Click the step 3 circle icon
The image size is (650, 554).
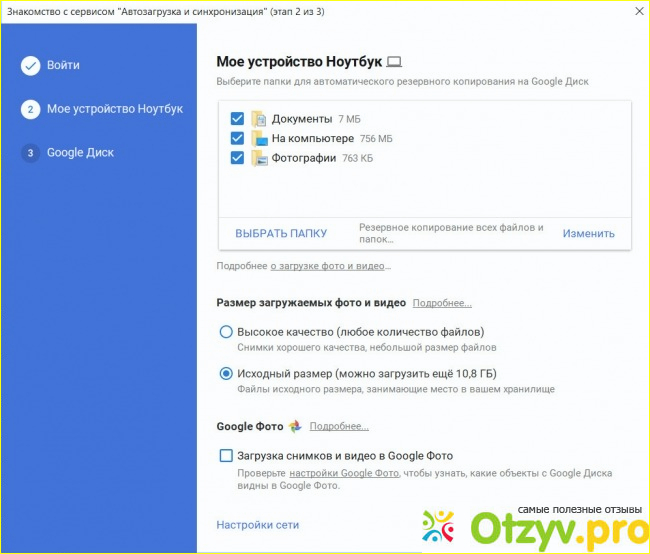coord(30,153)
